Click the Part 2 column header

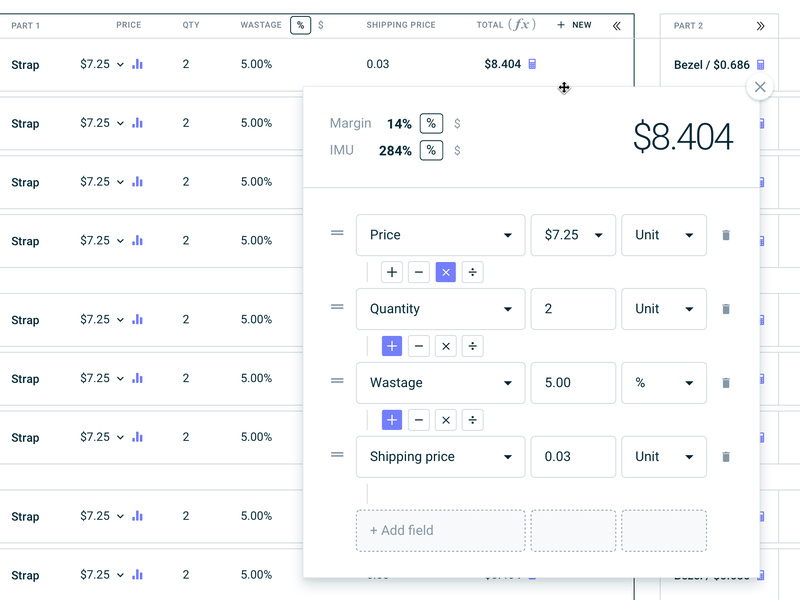(x=688, y=26)
